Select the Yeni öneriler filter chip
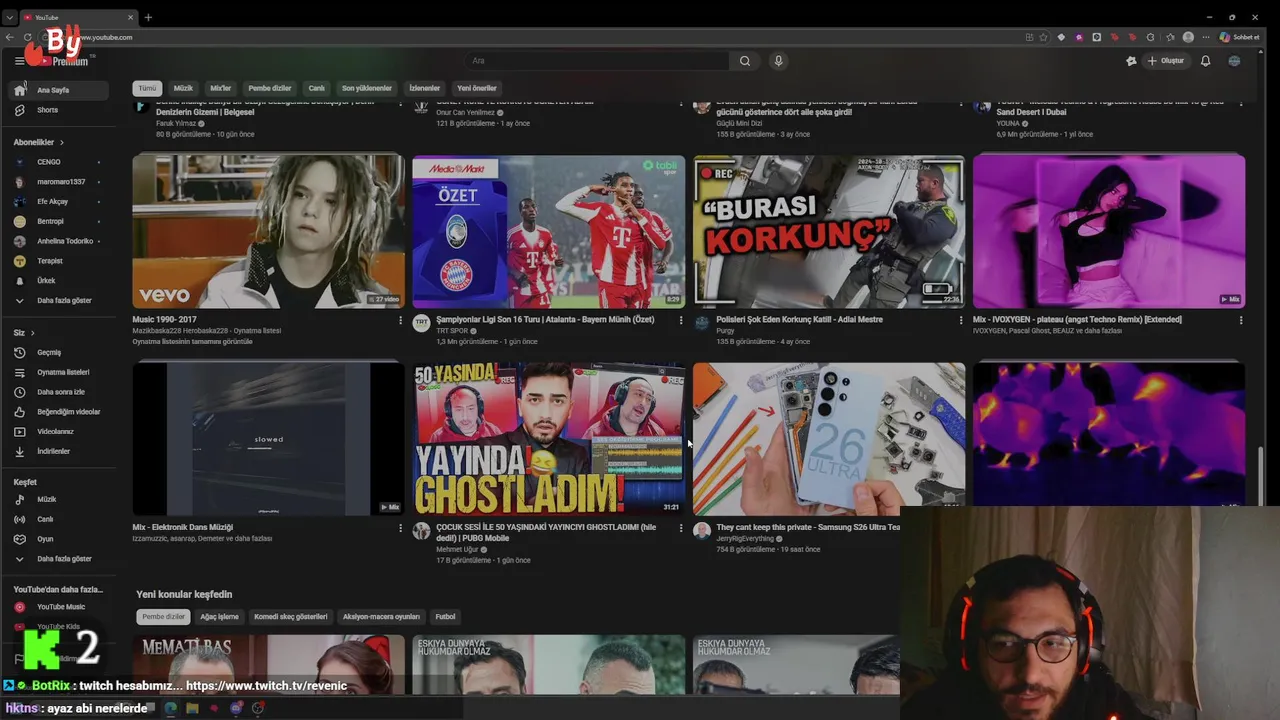This screenshot has width=1280, height=720. (x=477, y=88)
